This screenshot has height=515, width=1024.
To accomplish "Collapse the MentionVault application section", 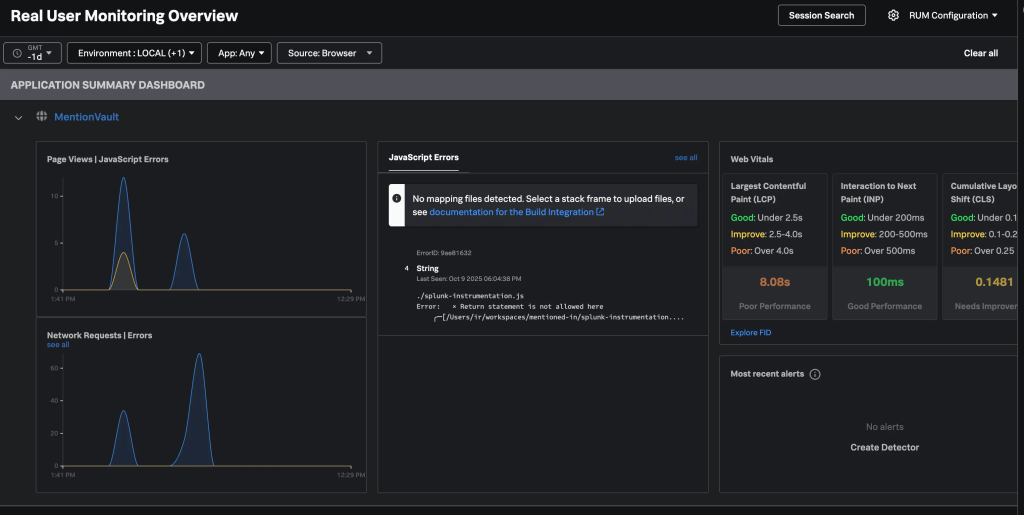I will 18,118.
